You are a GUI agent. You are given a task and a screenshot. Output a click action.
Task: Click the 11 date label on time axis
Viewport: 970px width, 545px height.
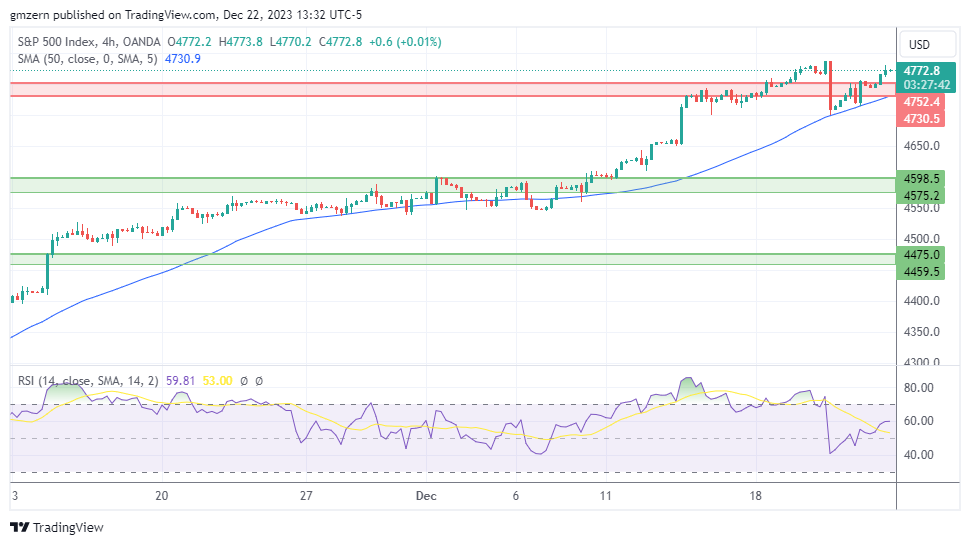[605, 496]
